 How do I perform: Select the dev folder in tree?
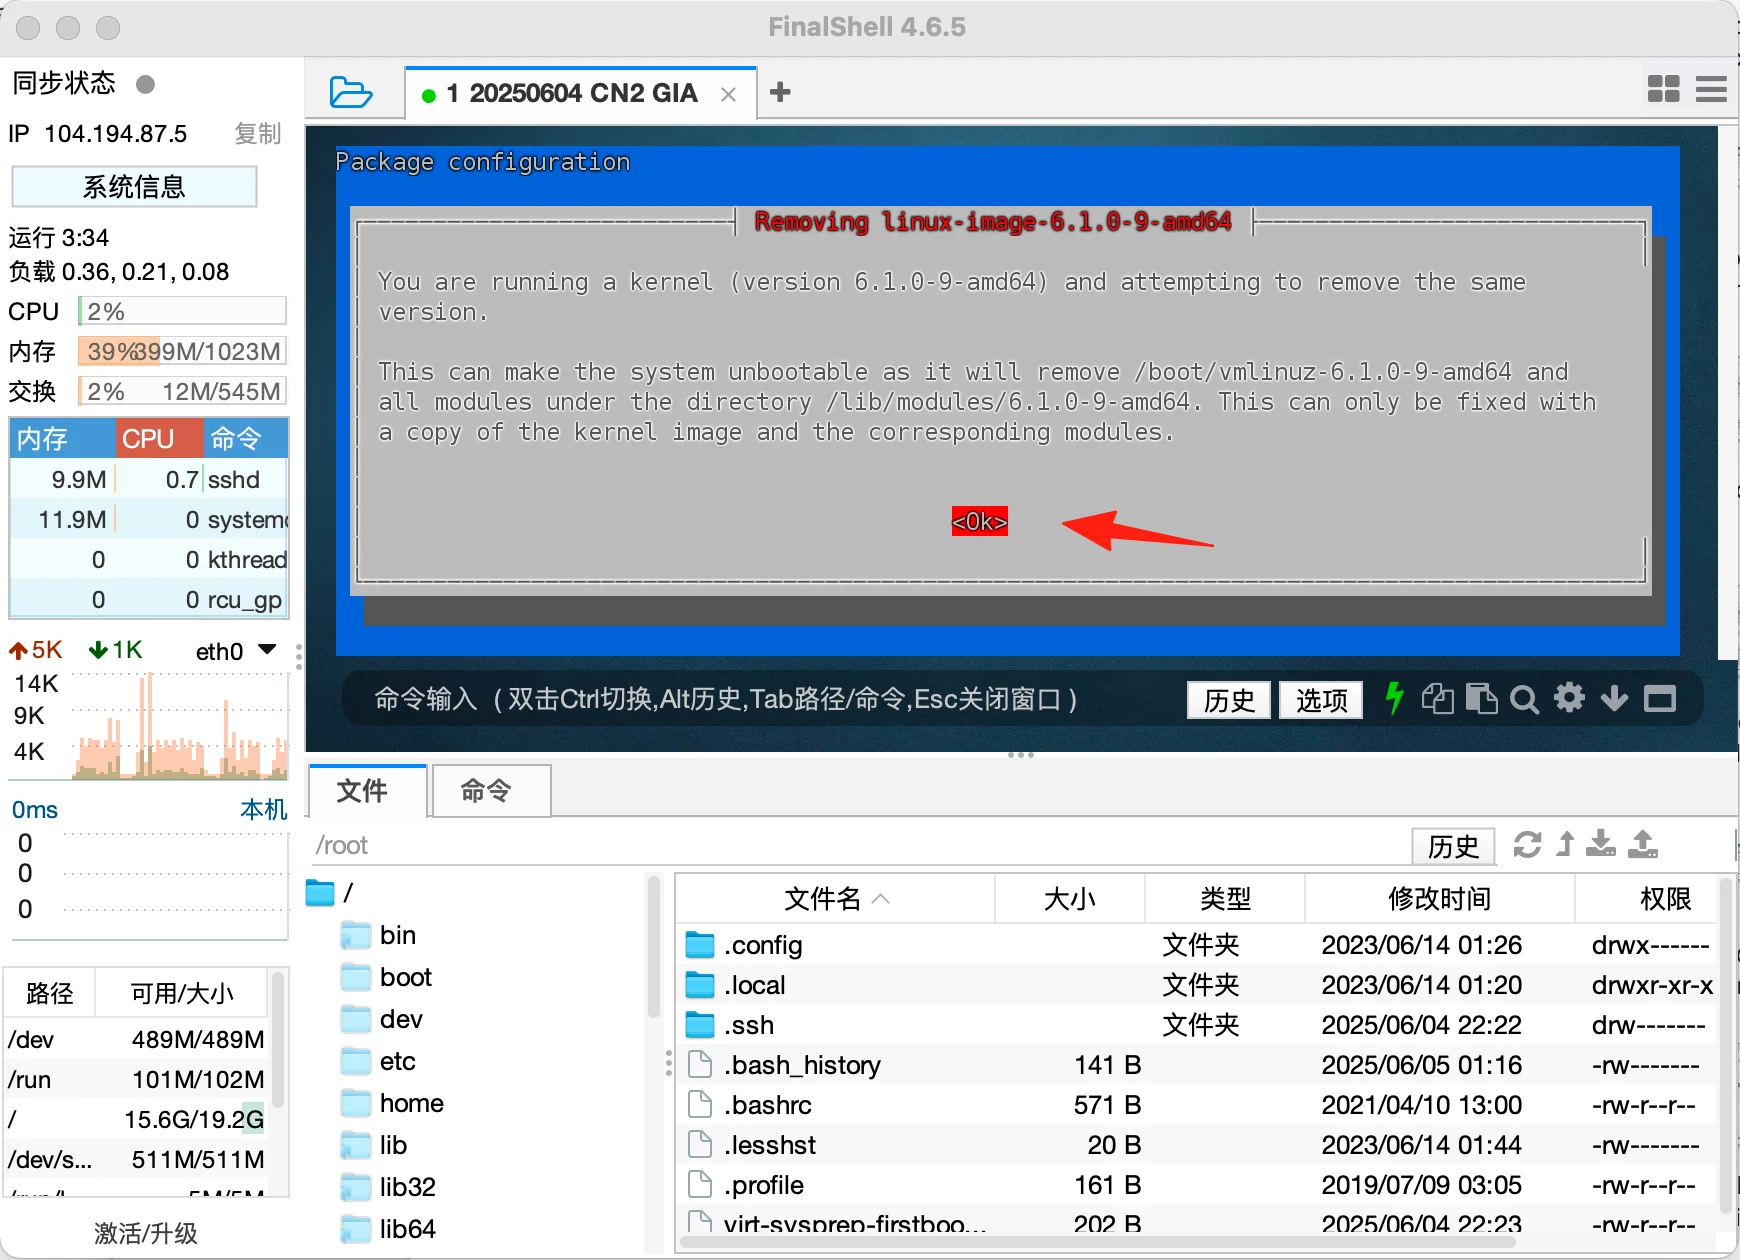[382, 1019]
